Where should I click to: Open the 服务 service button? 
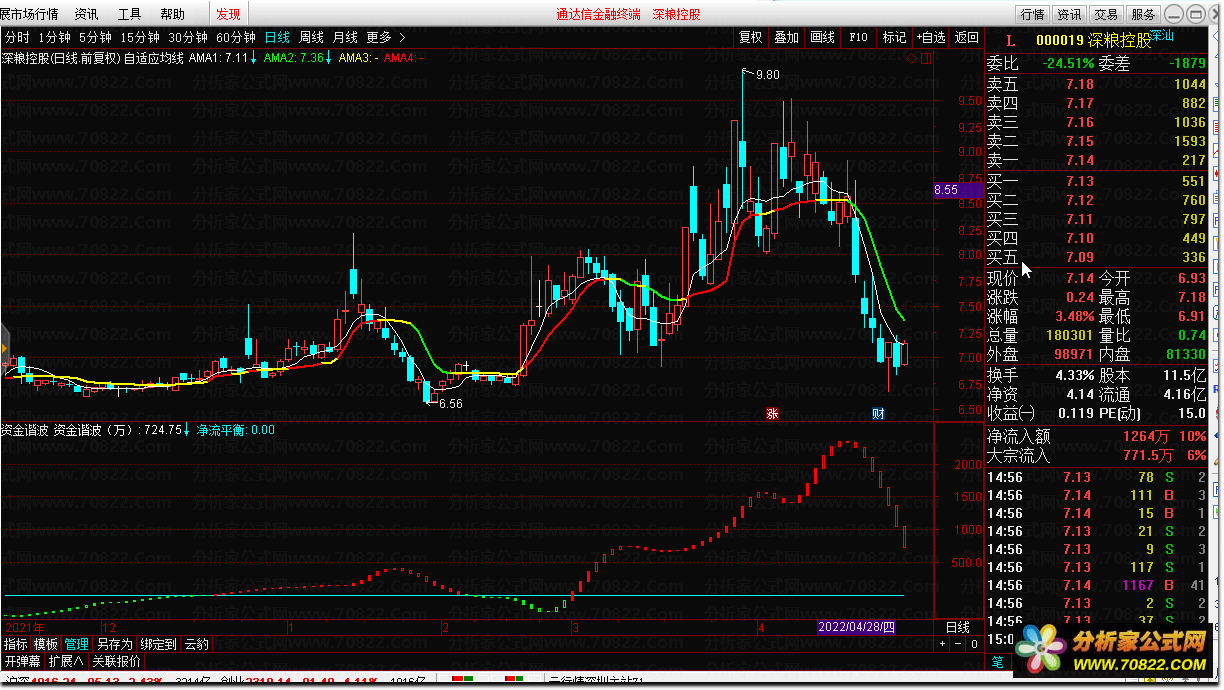pyautogui.click(x=1142, y=14)
